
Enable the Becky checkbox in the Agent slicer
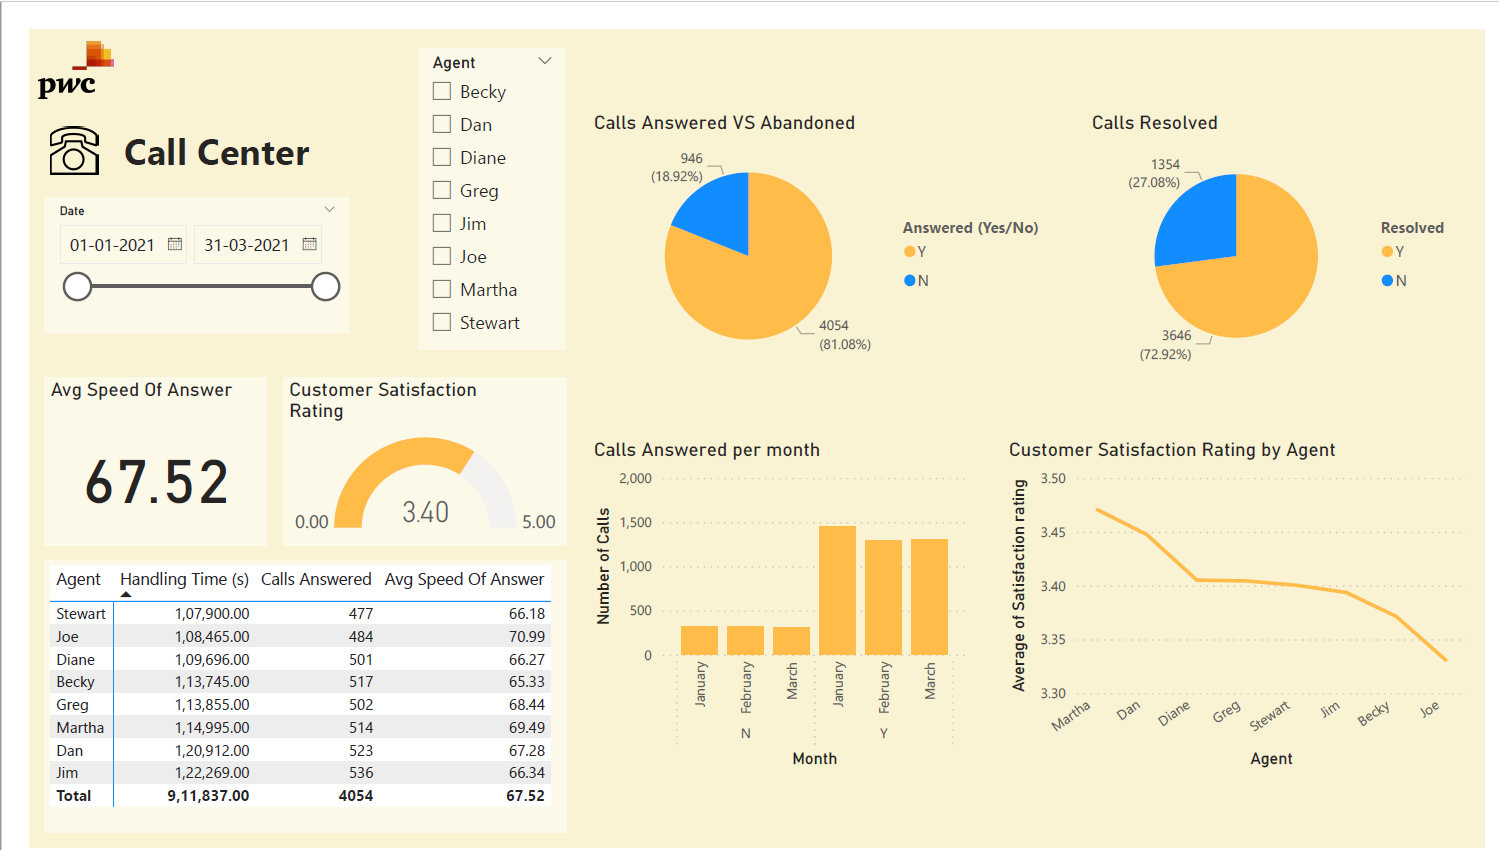[441, 91]
